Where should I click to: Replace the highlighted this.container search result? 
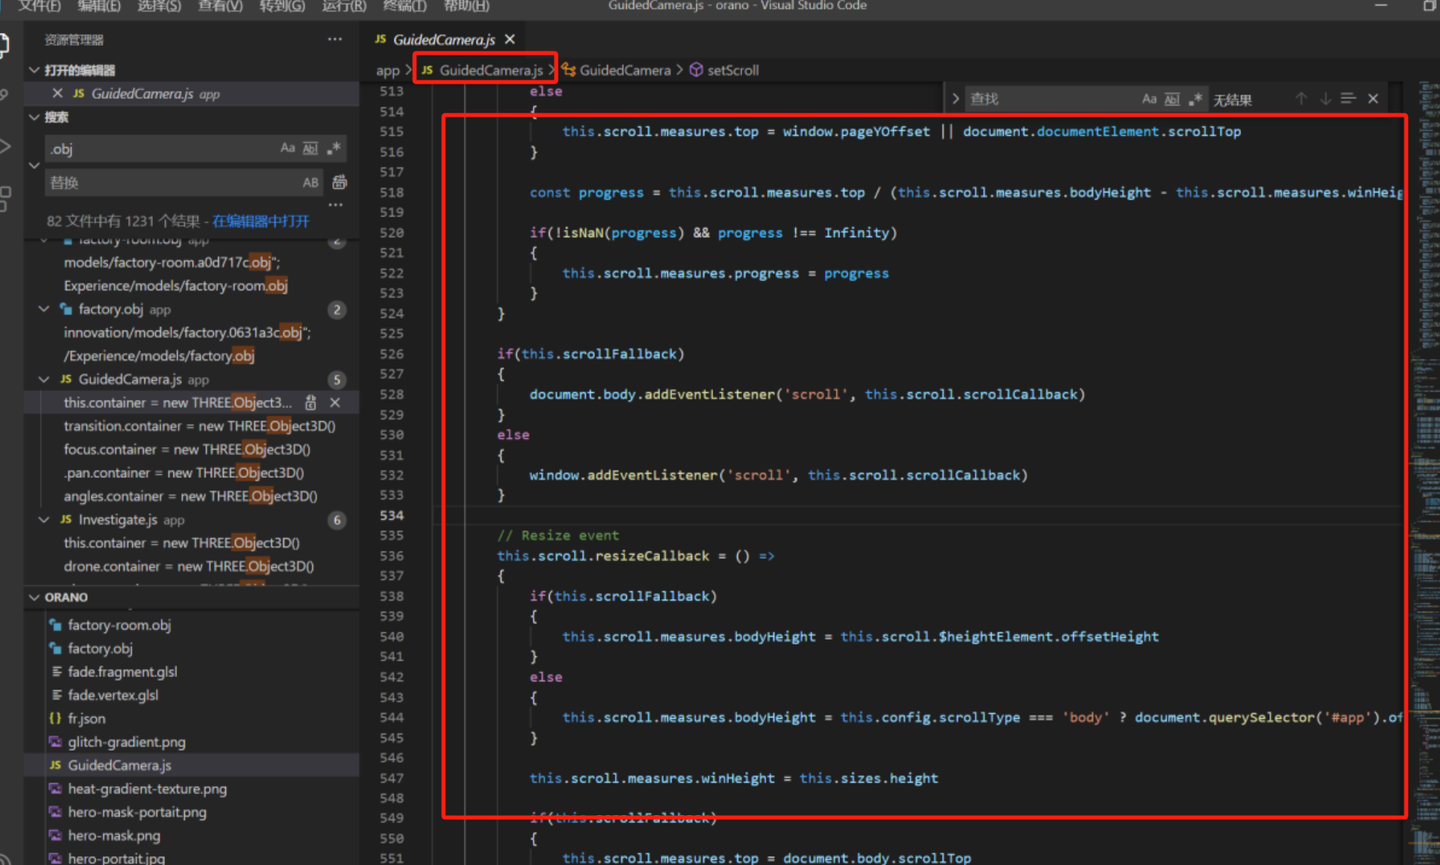point(311,403)
